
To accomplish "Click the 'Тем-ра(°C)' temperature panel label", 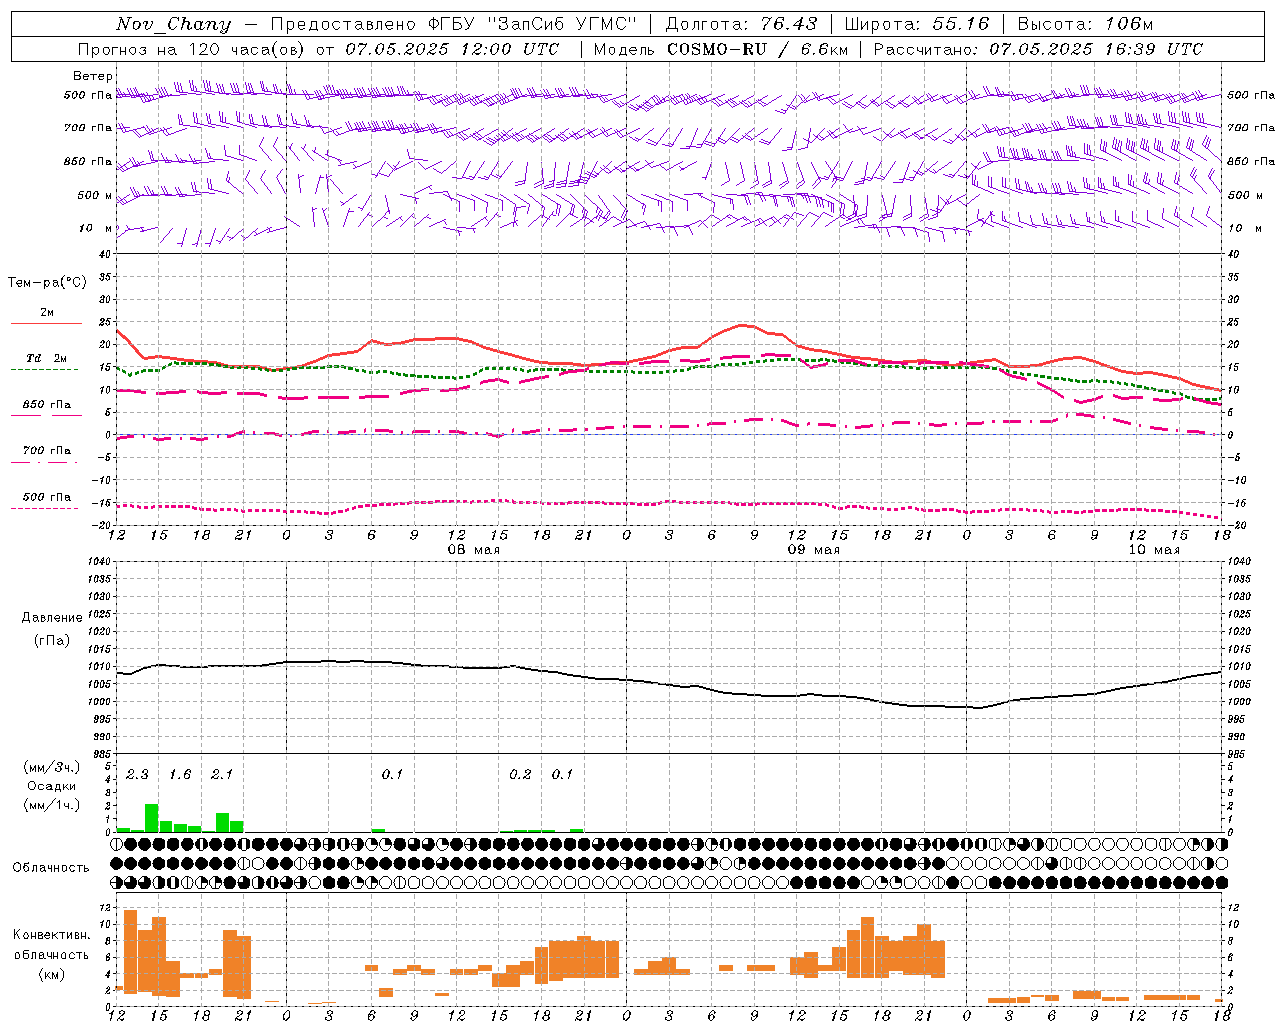I will tap(47, 282).
